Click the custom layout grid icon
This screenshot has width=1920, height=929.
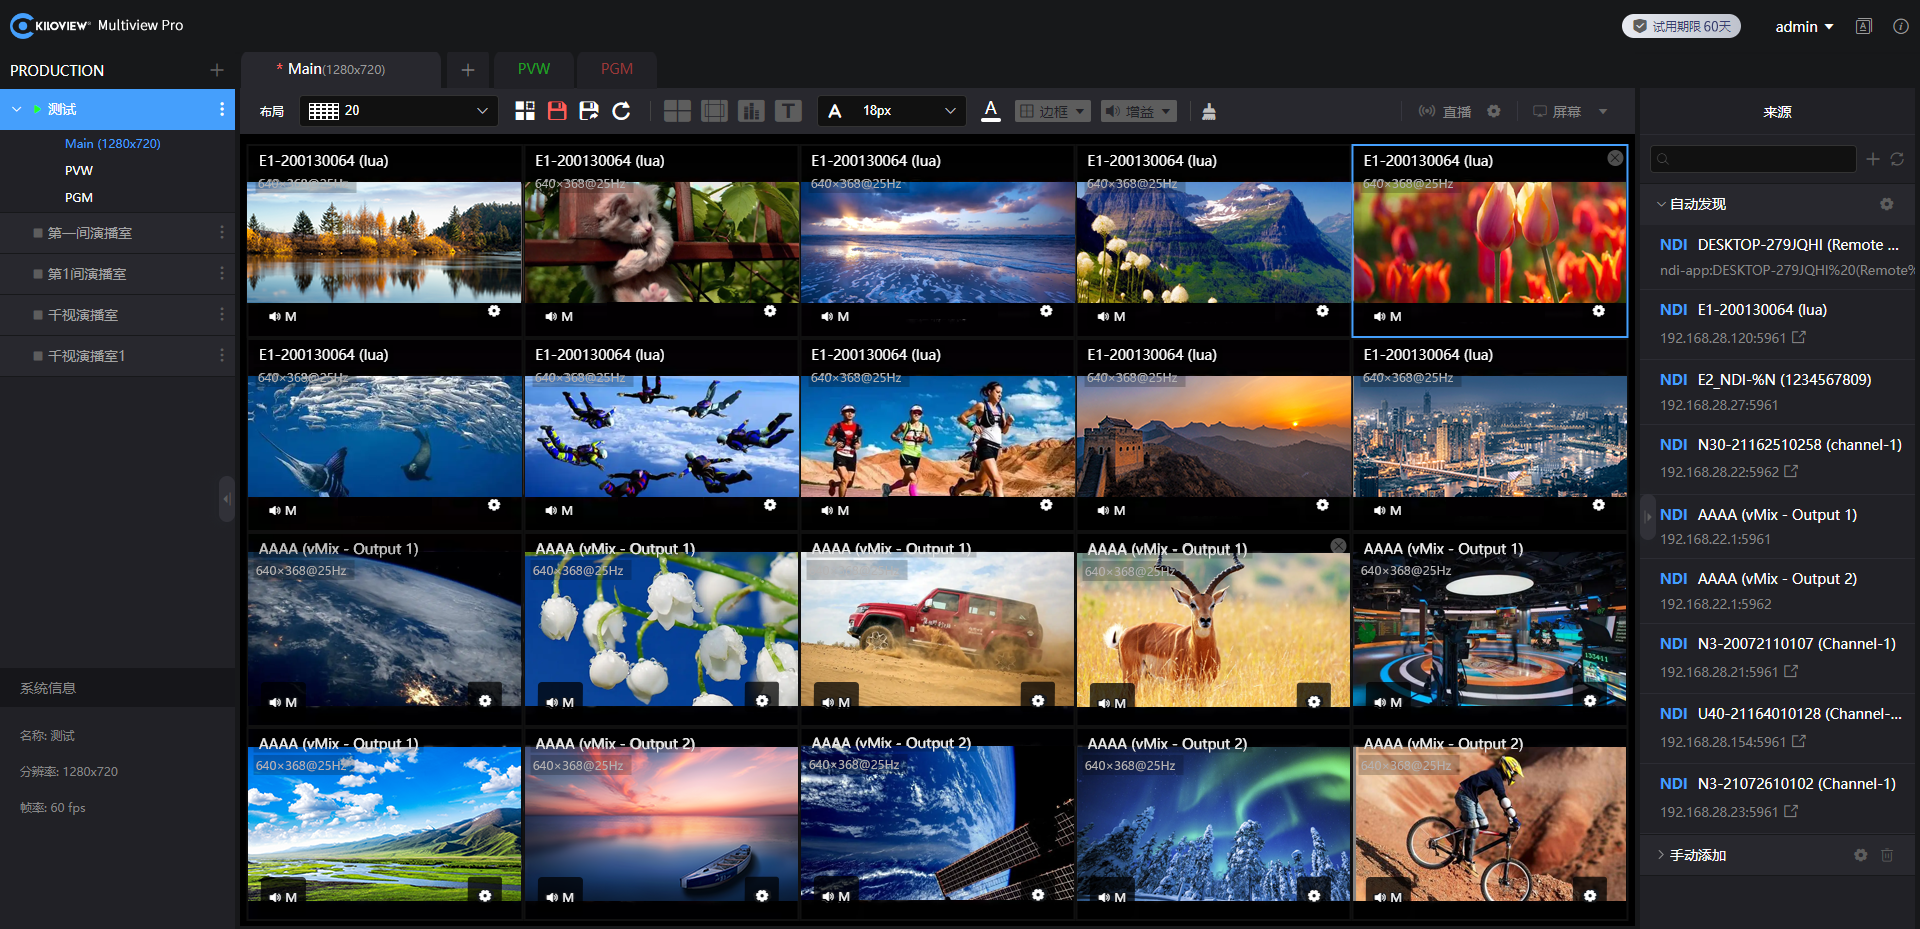pos(525,111)
